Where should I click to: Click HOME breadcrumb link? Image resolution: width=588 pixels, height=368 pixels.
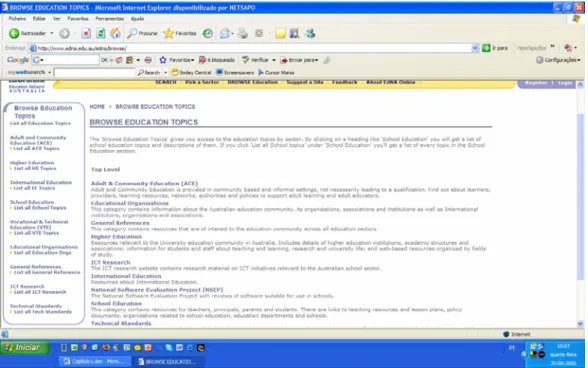tap(97, 107)
